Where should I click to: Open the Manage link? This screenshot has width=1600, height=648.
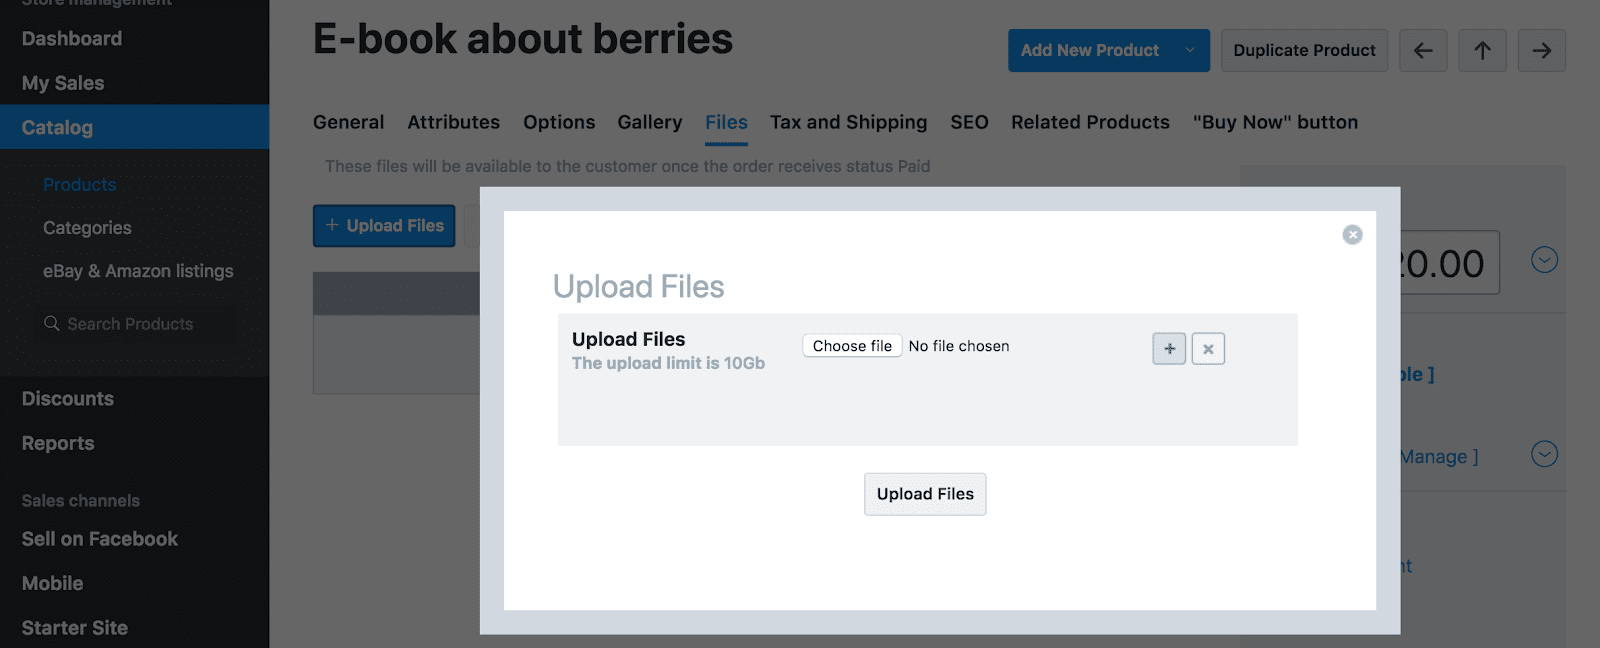coord(1436,457)
